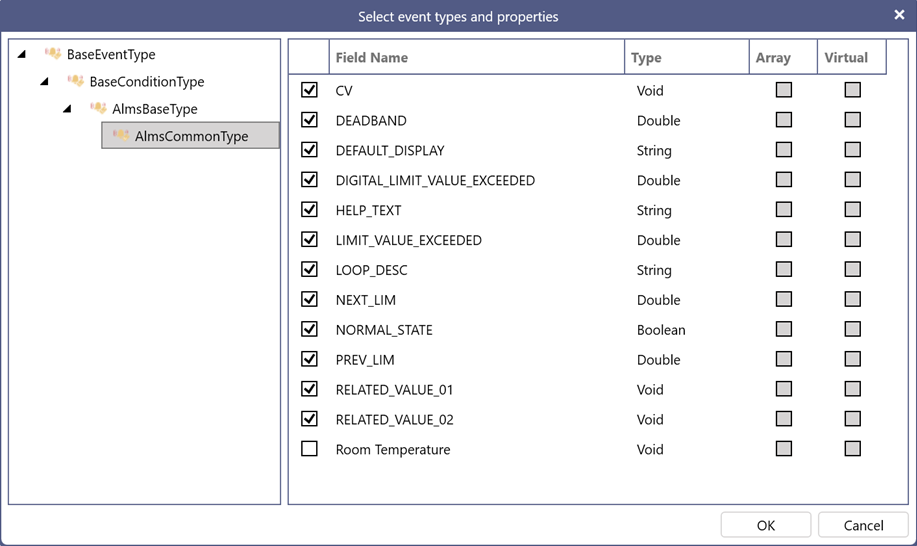Enable the Room Temperature field checkbox
This screenshot has height=546, width=917.
pos(309,448)
